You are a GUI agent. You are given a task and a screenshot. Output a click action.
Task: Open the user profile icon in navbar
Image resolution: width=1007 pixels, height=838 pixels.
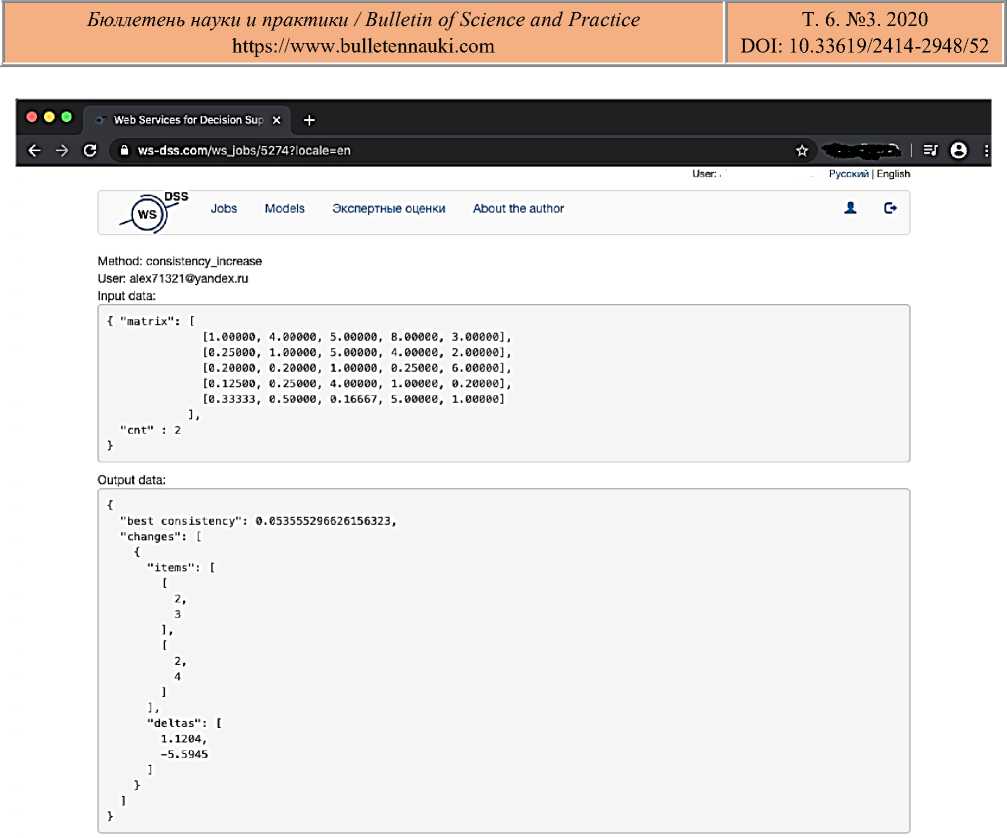pyautogui.click(x=850, y=208)
